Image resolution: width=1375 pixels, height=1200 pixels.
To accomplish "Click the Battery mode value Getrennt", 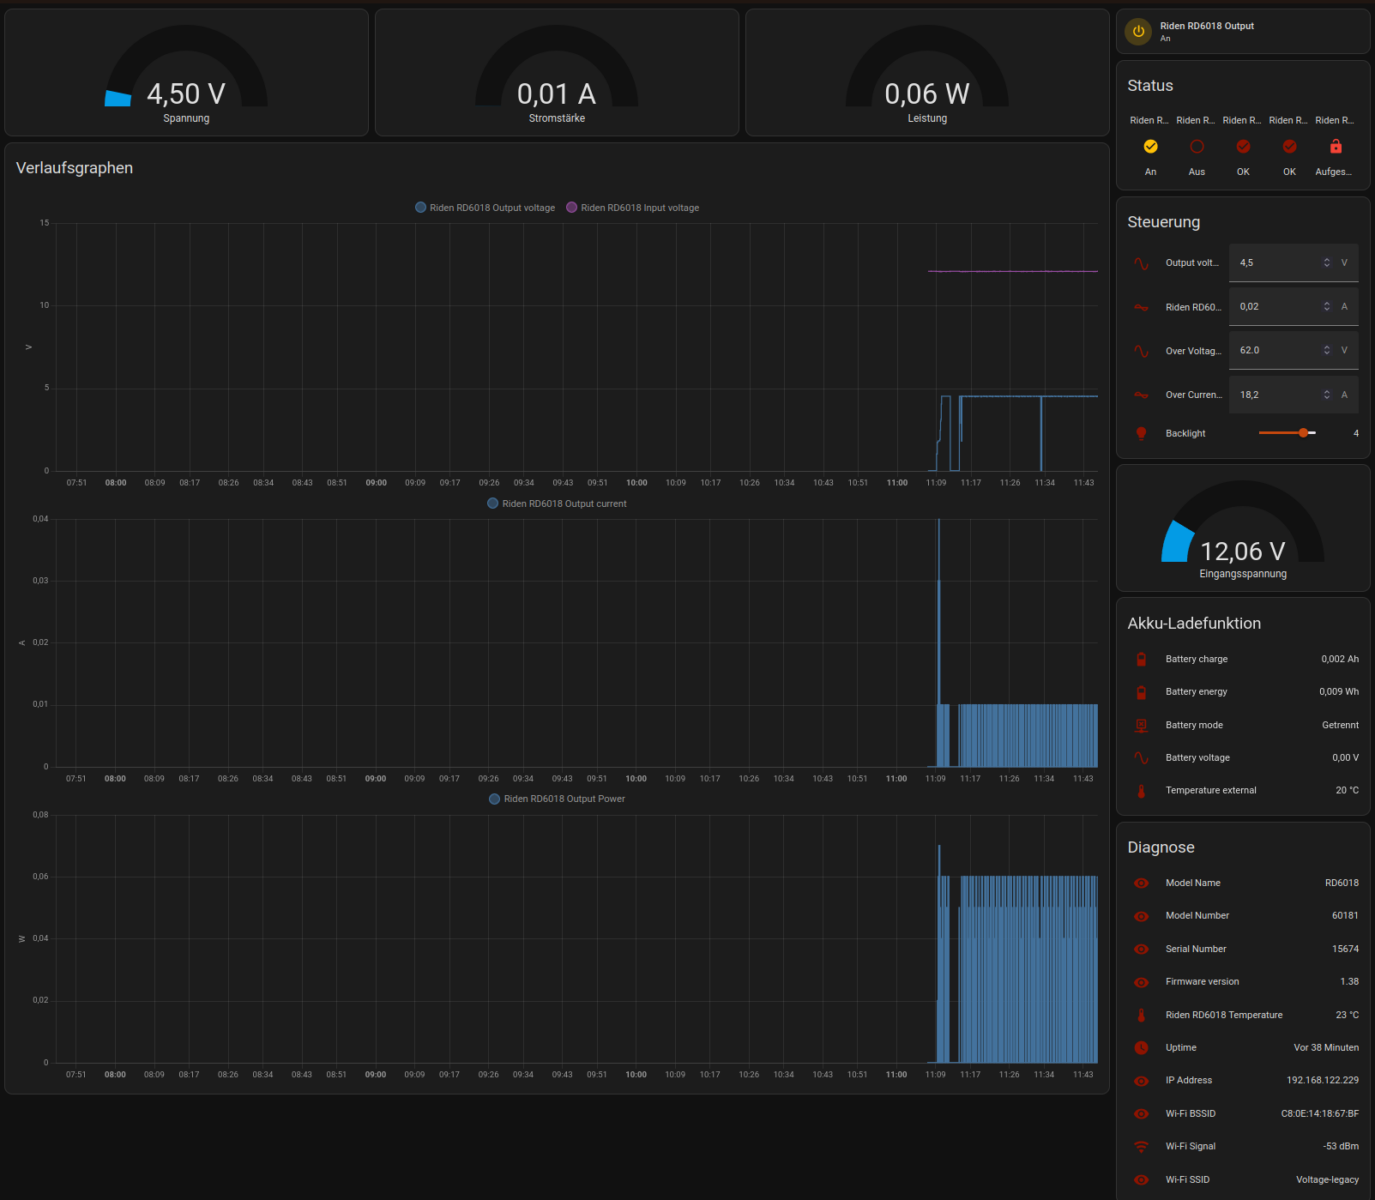I will pyautogui.click(x=1340, y=725).
